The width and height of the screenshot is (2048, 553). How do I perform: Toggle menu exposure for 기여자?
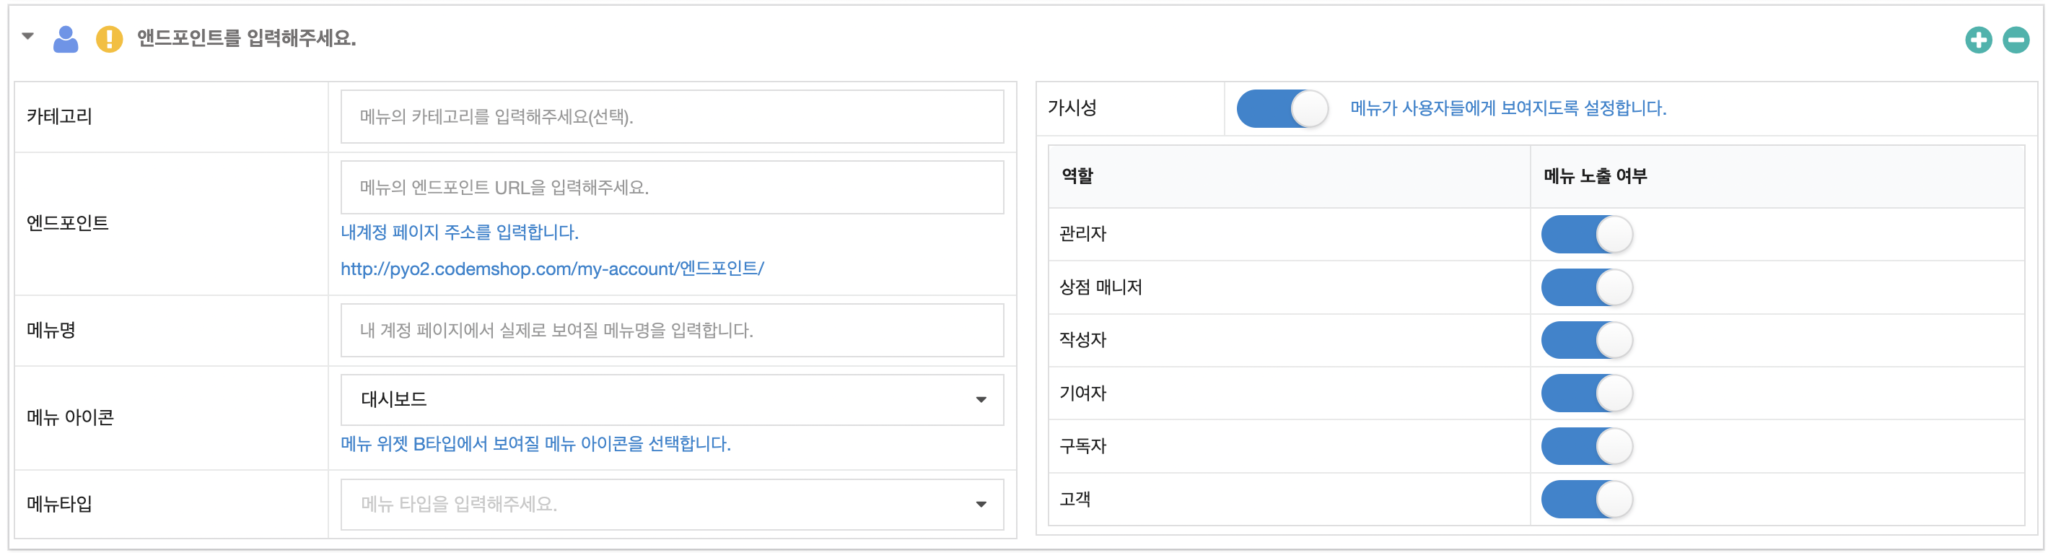tap(1586, 394)
